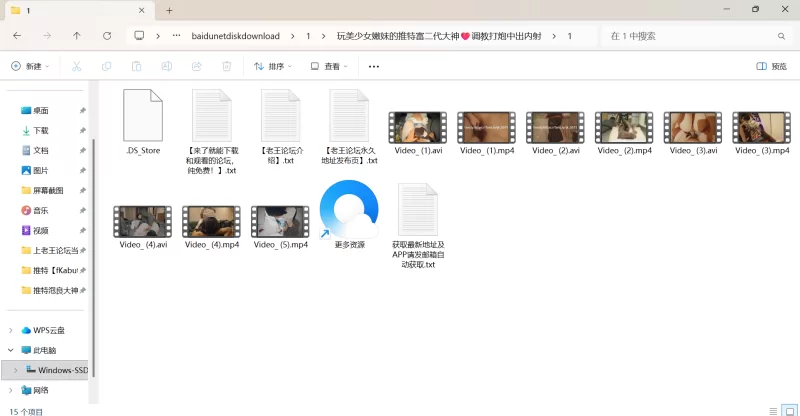Switch to details view in status bar

click(x=771, y=410)
